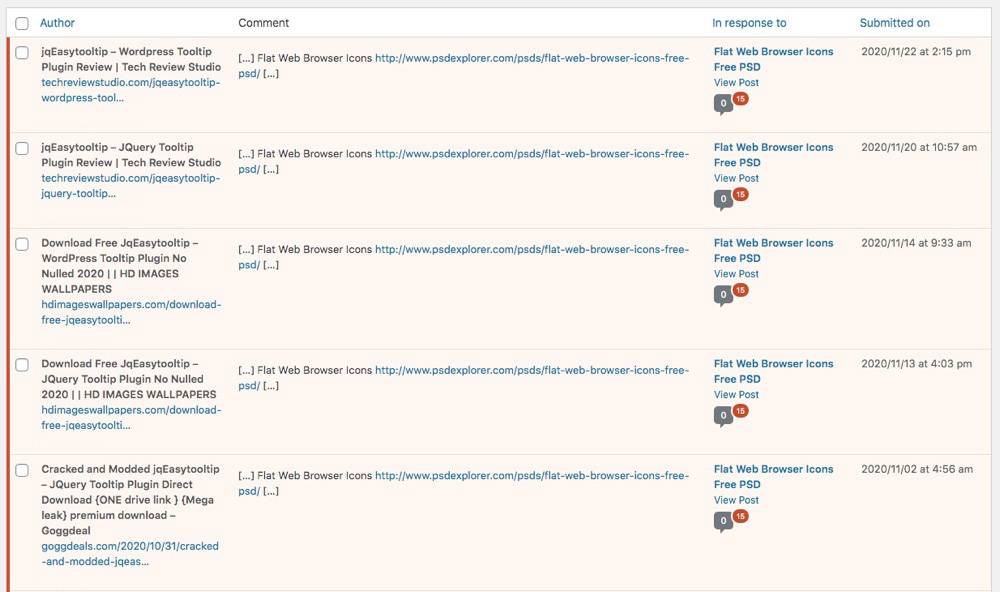Click pending 15 badge in 2020/11/22 row
1000x592 pixels.
[x=740, y=99]
